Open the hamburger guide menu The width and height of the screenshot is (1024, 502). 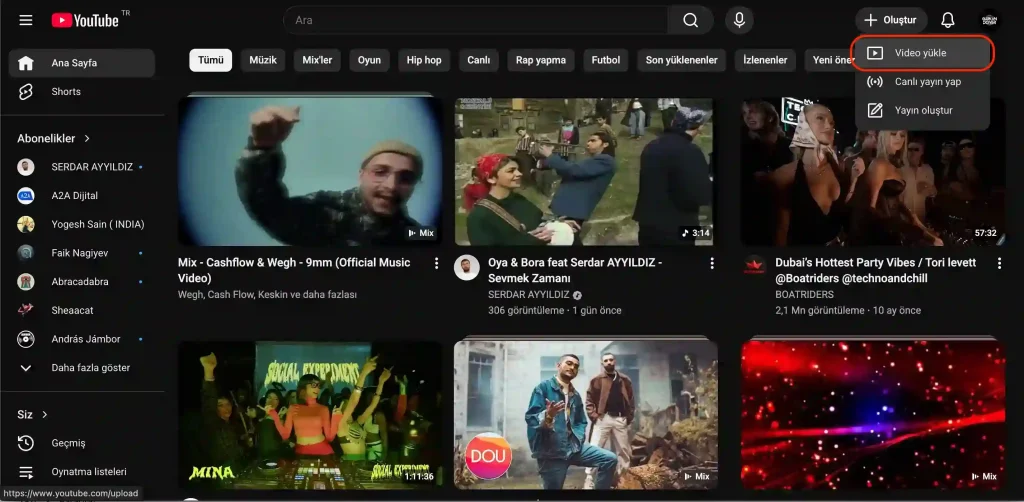click(x=26, y=20)
